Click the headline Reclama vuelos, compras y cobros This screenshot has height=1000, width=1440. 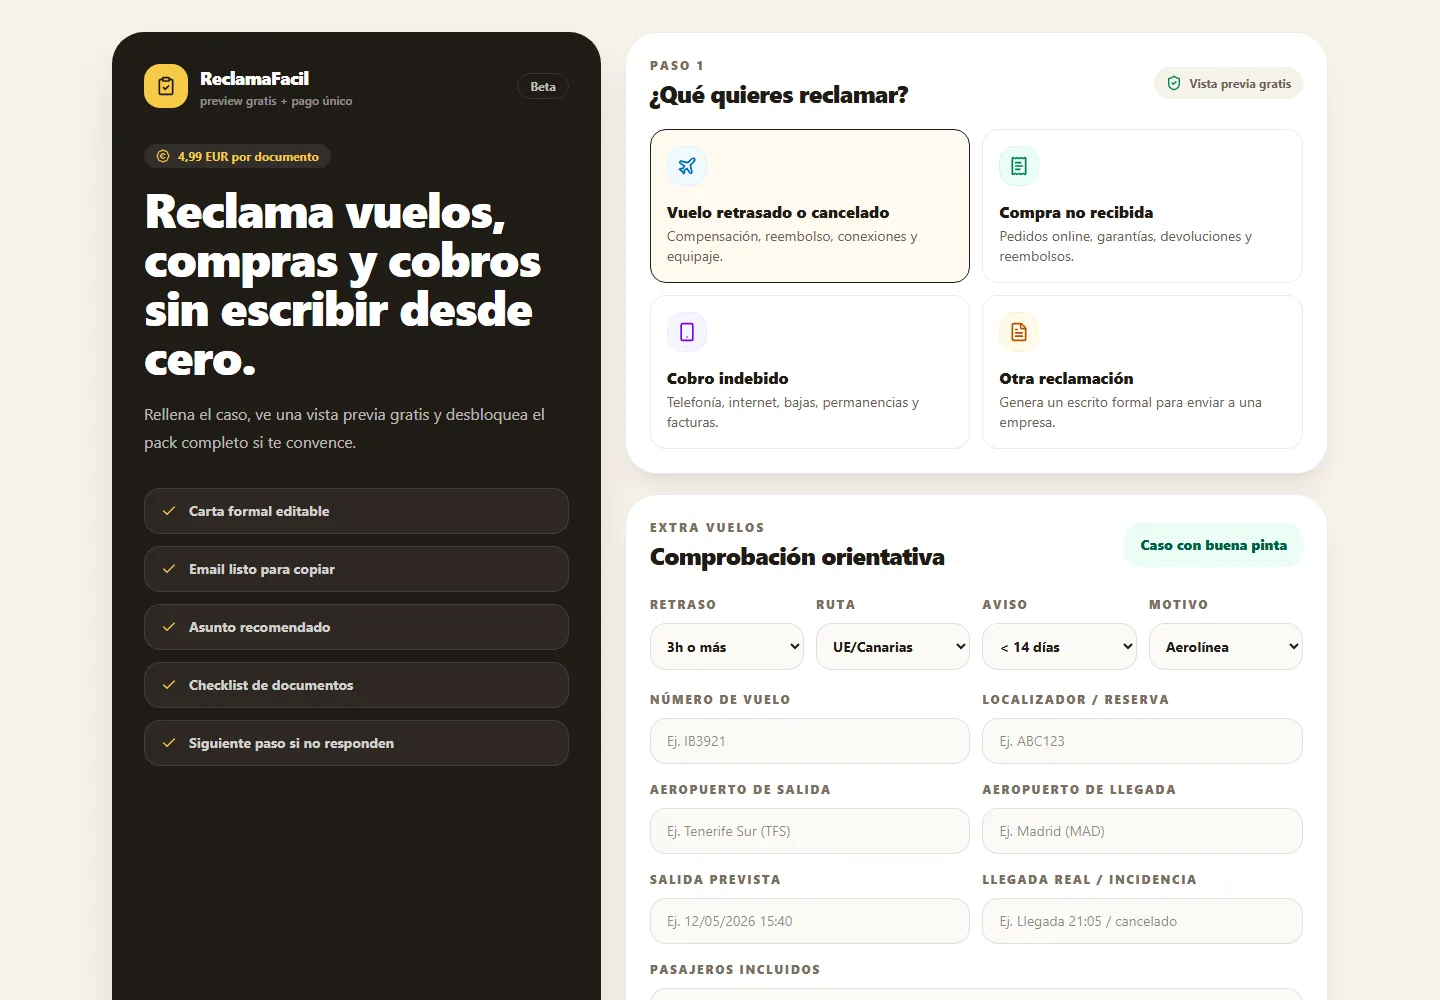(343, 285)
